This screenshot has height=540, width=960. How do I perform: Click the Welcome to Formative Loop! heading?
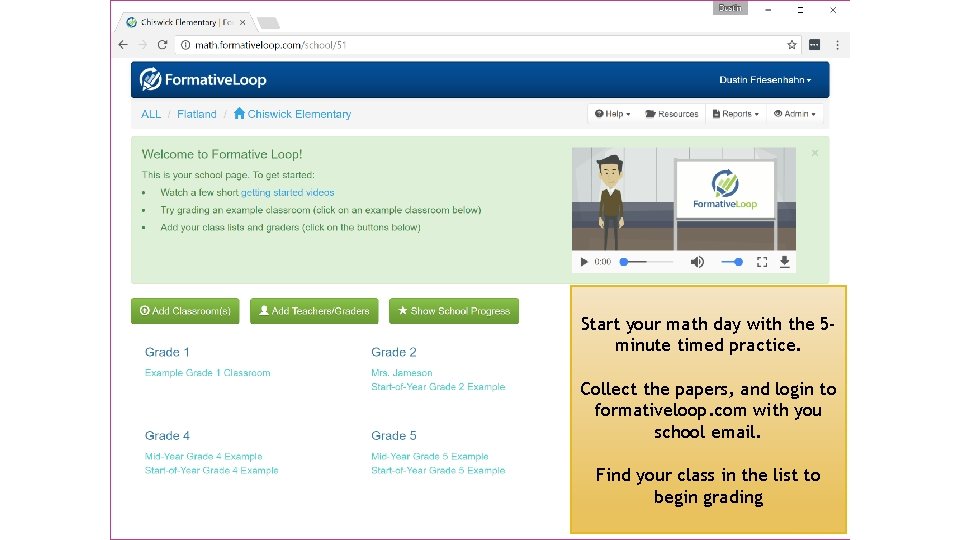(x=222, y=154)
